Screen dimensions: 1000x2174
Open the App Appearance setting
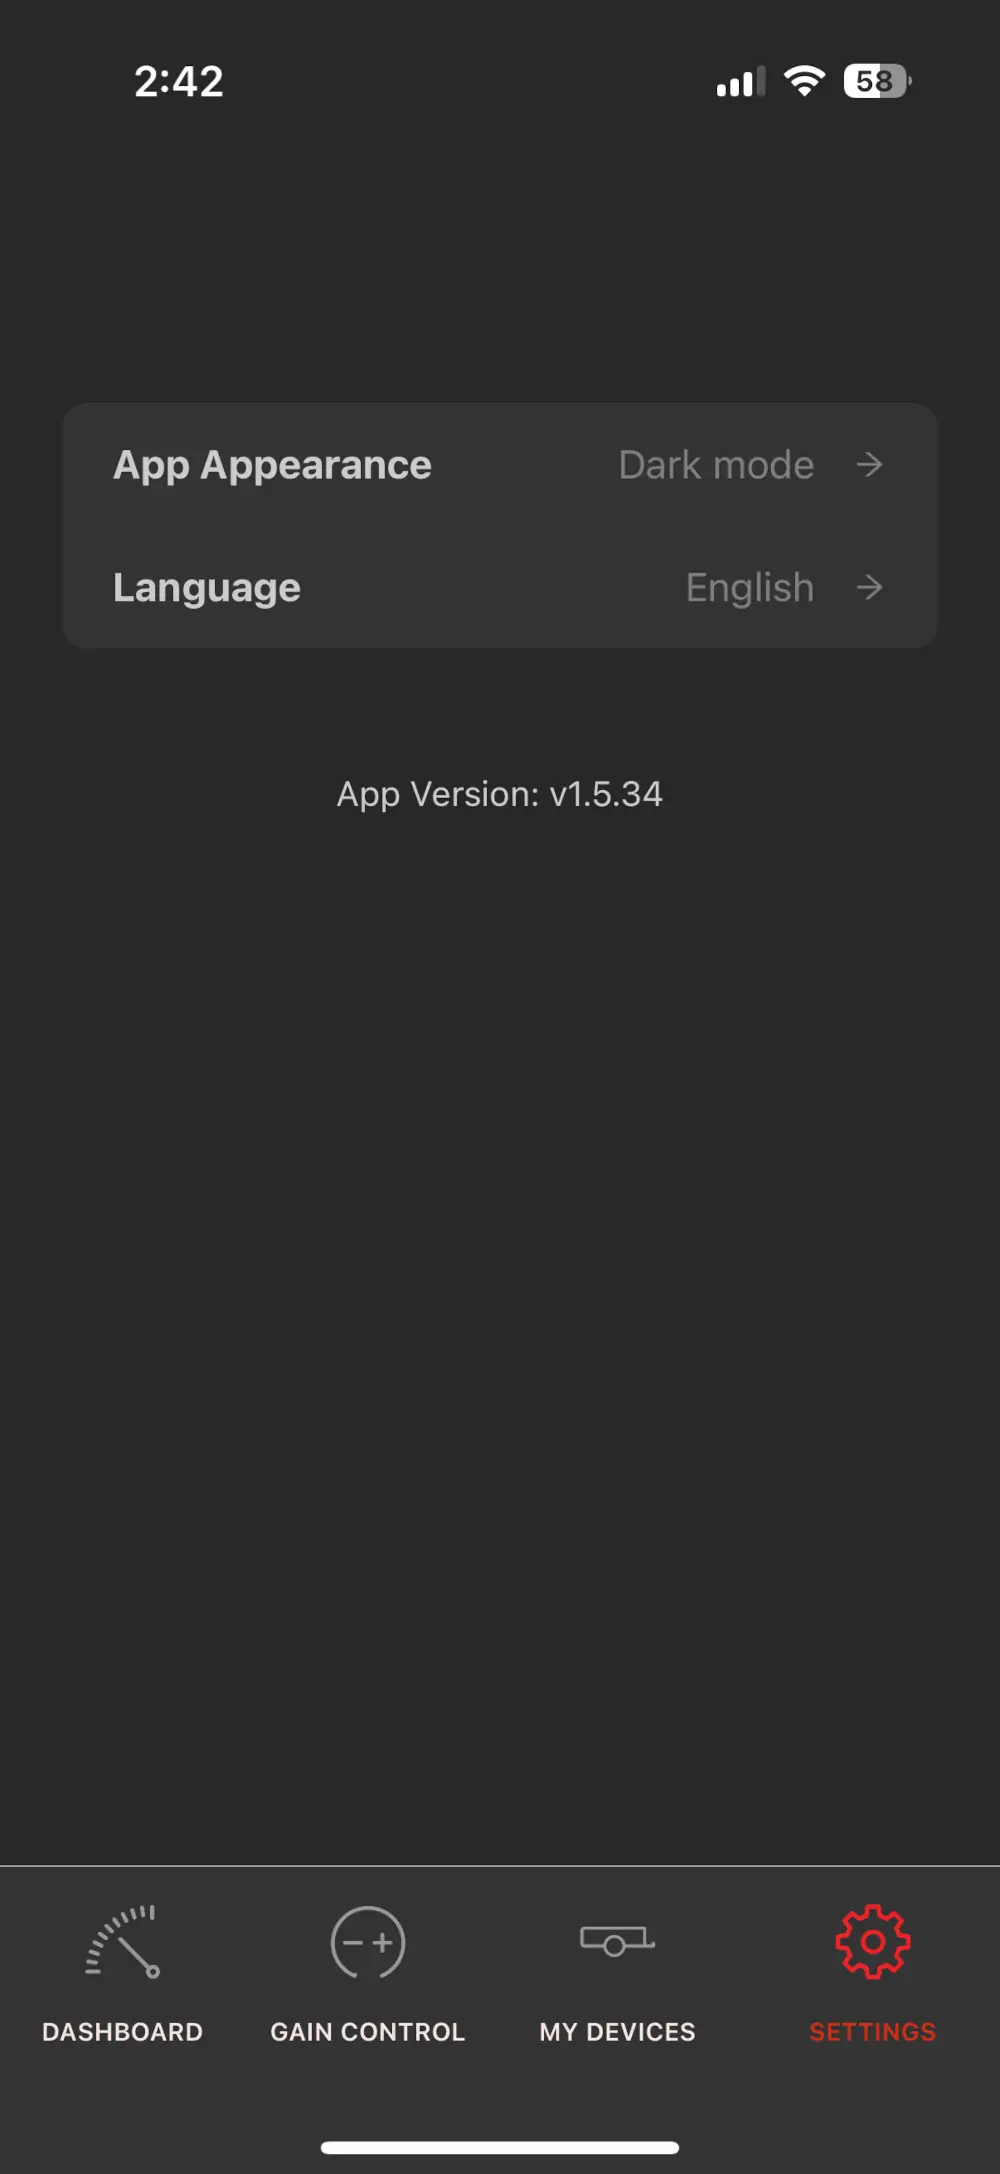tap(500, 465)
